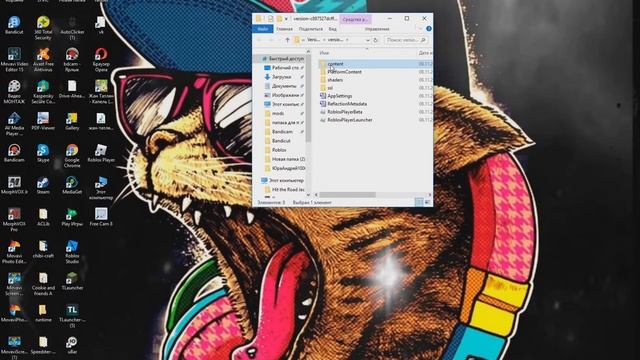Image resolution: width=640 pixels, height=360 pixels.
Task: Switch to the Главная ribbon tab
Action: [x=284, y=29]
